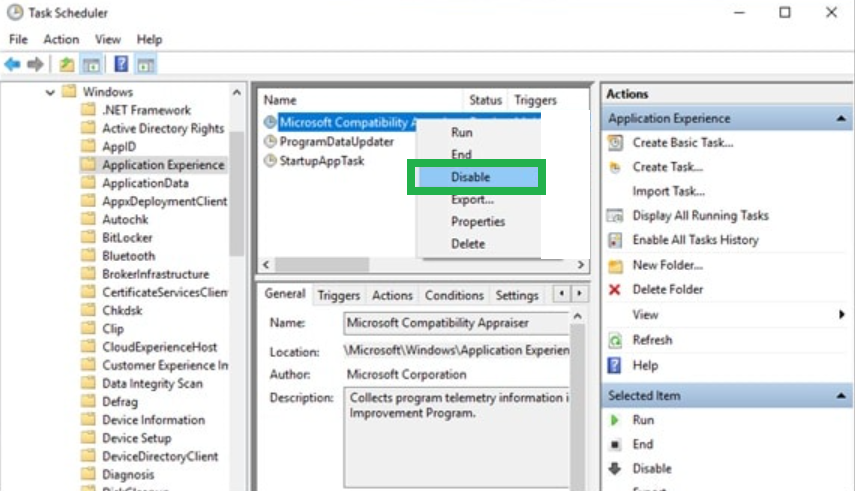Click the Enable All Tasks History text
Image resolution: width=855 pixels, height=491 pixels.
[x=695, y=239]
